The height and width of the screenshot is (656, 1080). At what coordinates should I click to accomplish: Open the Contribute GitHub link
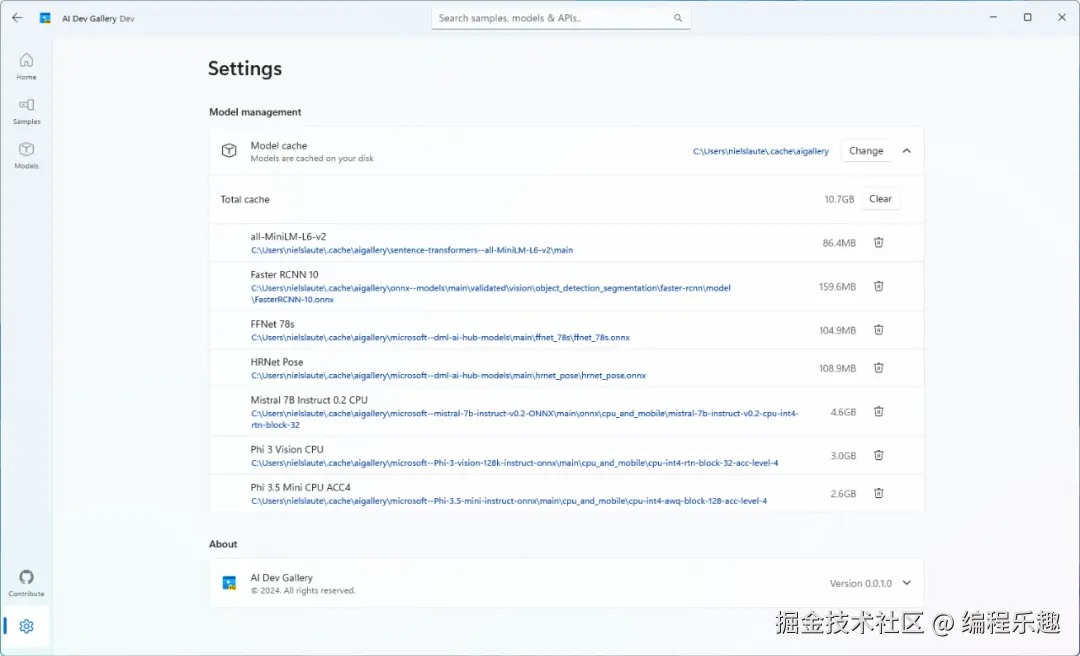click(26, 583)
